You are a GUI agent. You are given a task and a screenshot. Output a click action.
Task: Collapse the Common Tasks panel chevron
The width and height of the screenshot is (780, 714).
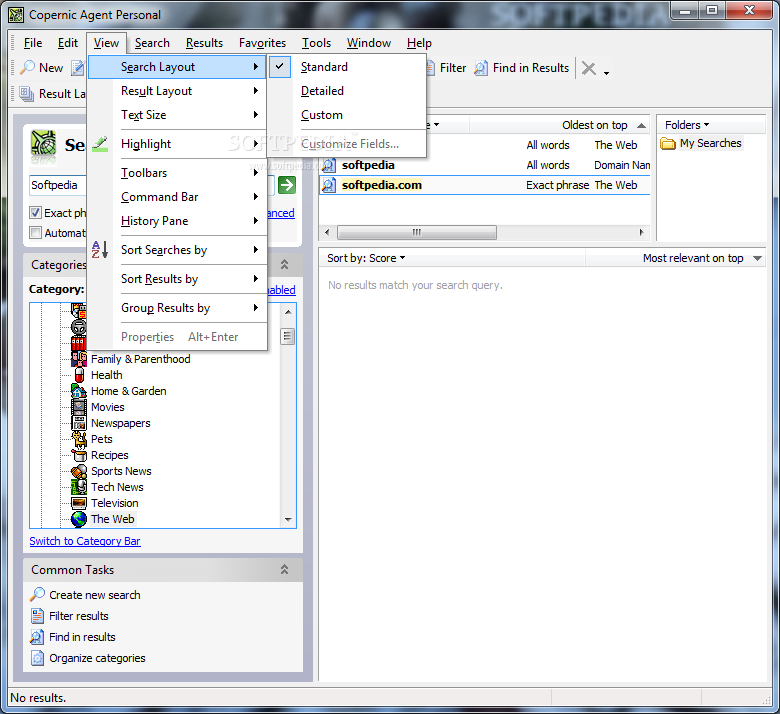click(x=285, y=569)
